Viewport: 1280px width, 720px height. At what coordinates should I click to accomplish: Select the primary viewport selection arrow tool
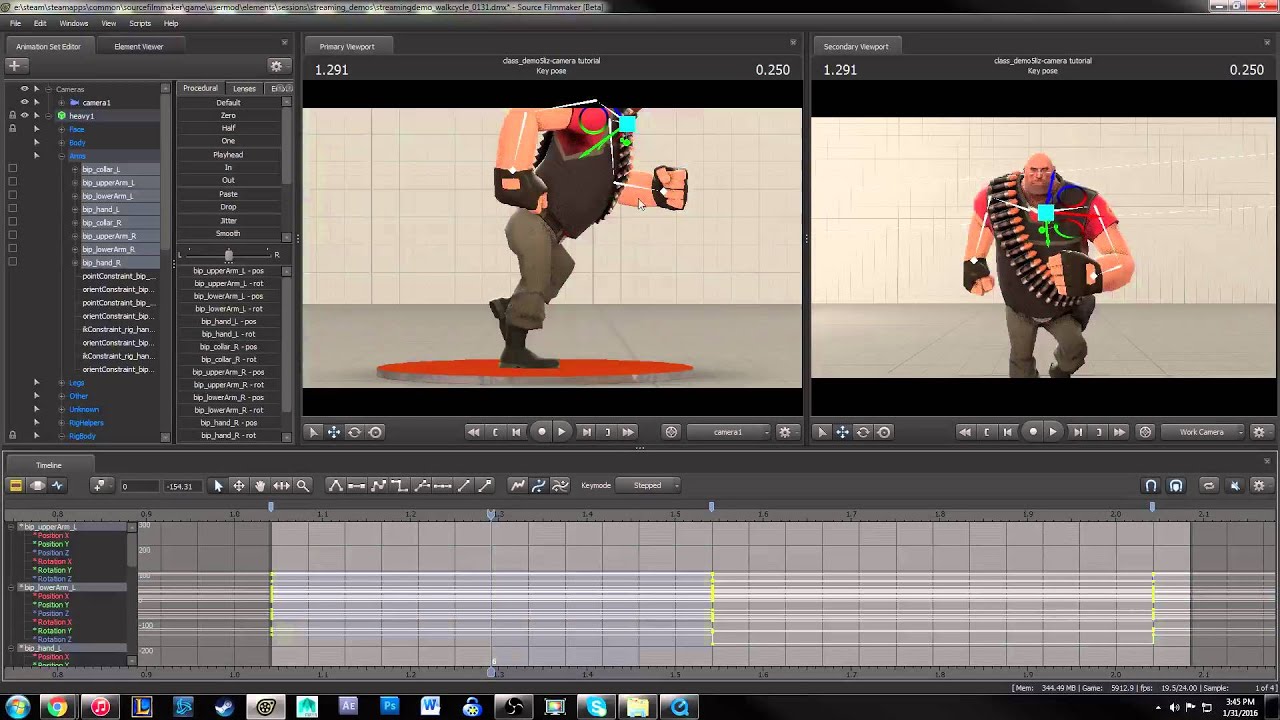pos(313,432)
